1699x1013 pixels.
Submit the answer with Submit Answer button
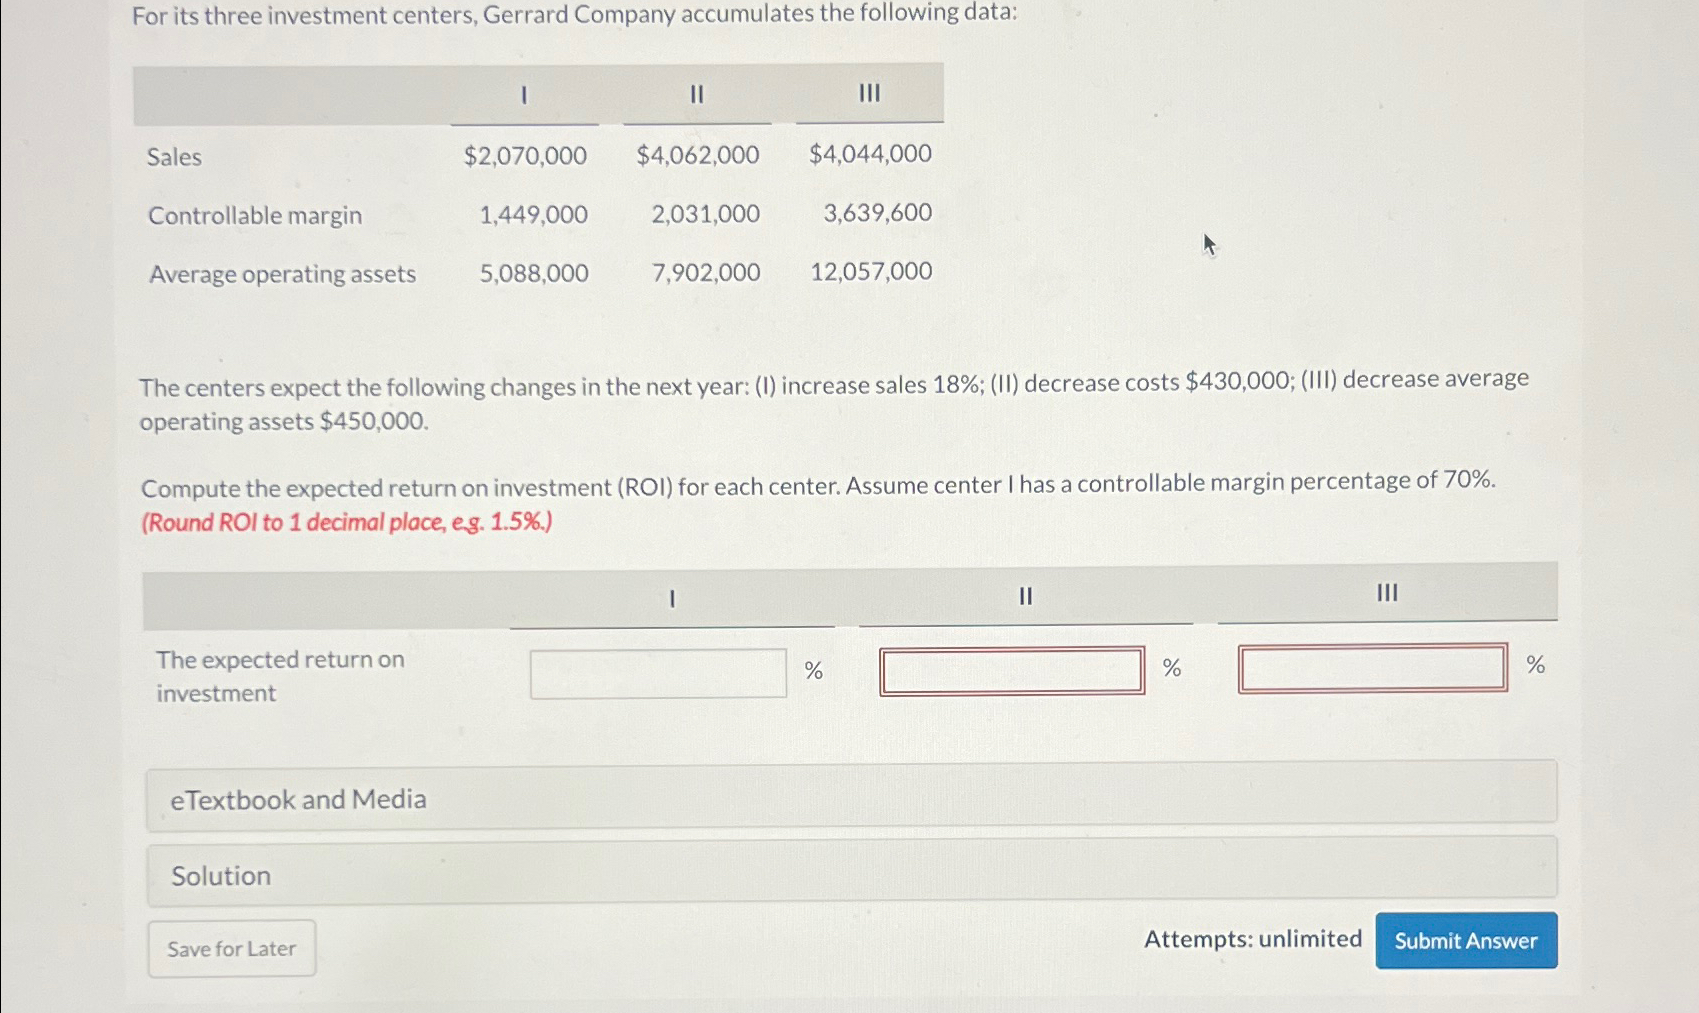click(x=1466, y=940)
